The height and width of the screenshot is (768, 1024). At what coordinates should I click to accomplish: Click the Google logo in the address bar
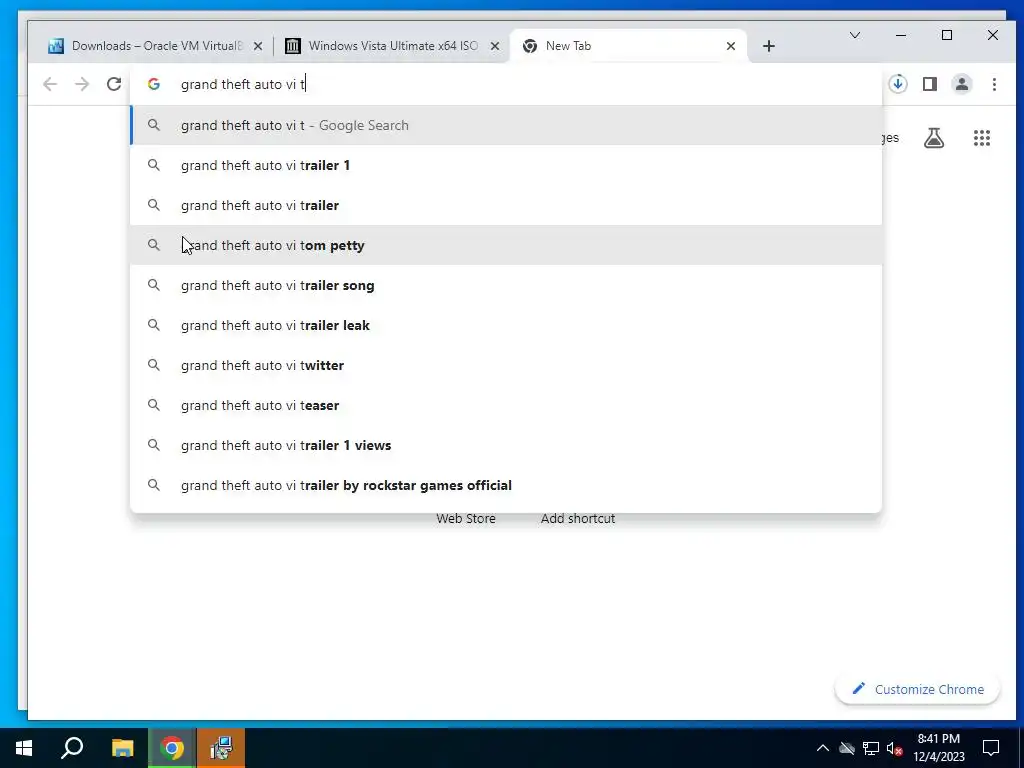(x=153, y=84)
